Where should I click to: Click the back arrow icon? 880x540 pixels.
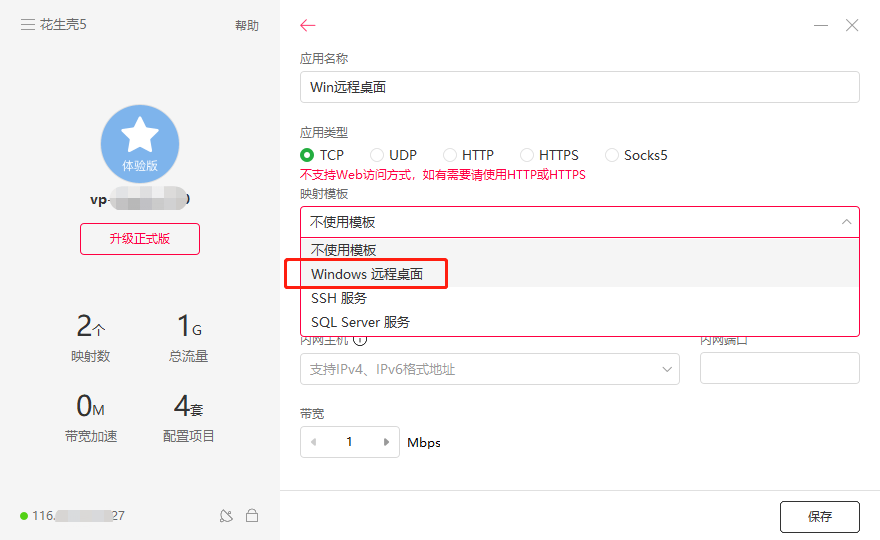click(x=308, y=26)
